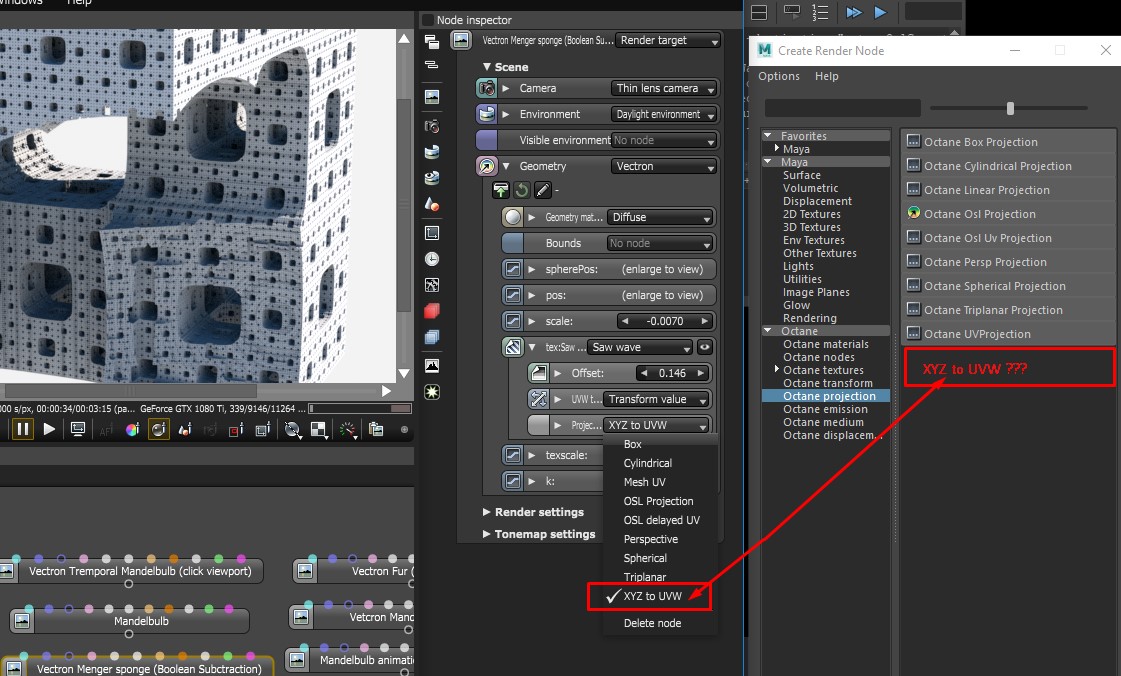1121x676 pixels.
Task: Create an Octane Spherical Projection node
Action: [x=1008, y=286]
